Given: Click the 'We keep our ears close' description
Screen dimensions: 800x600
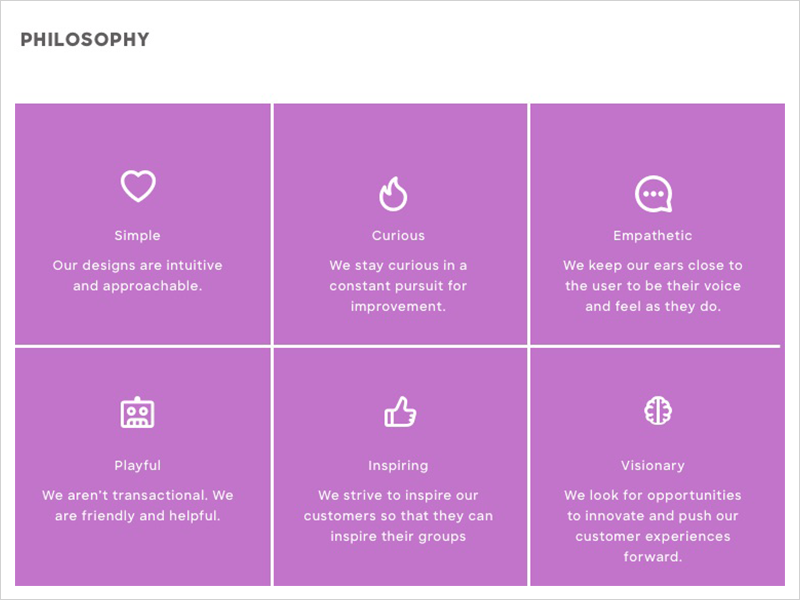Looking at the screenshot, I should tap(653, 286).
